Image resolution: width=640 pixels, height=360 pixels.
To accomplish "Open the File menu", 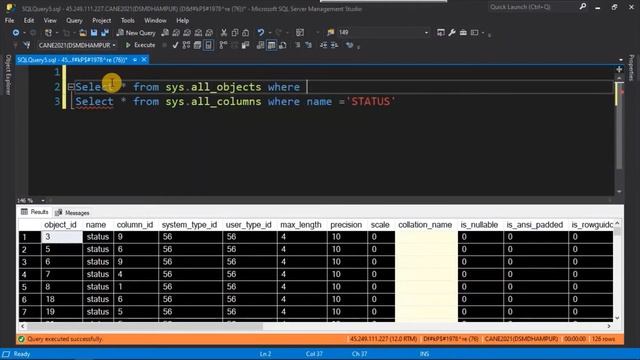I will point(9,20).
